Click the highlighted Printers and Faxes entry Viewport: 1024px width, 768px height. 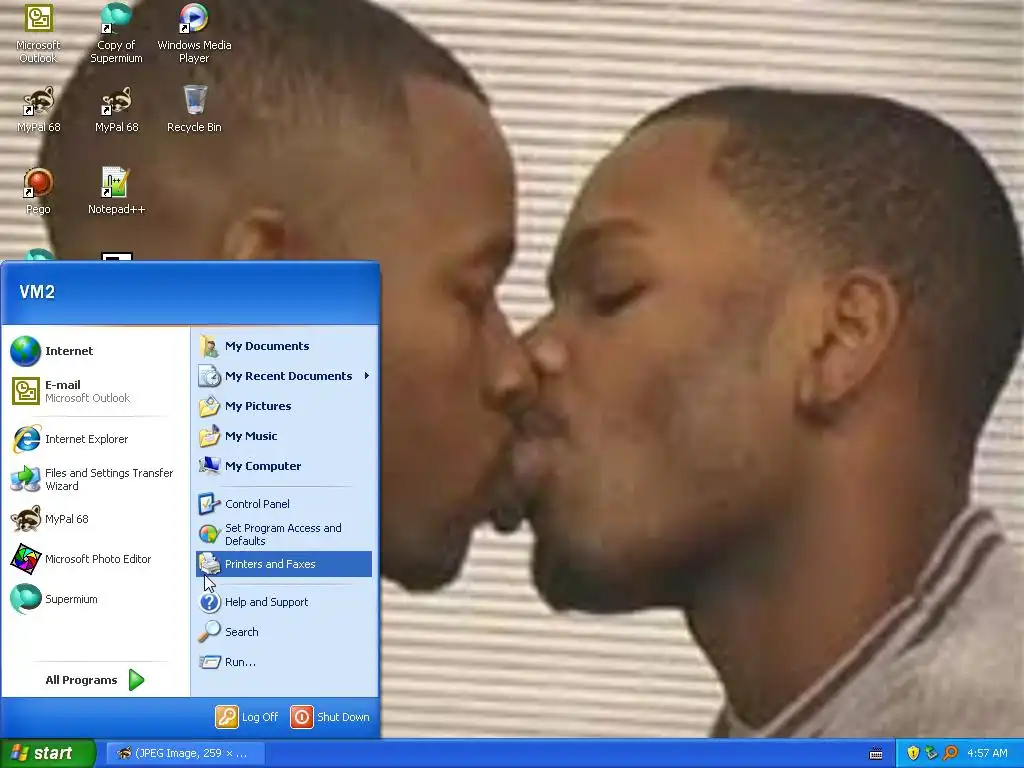(x=283, y=564)
